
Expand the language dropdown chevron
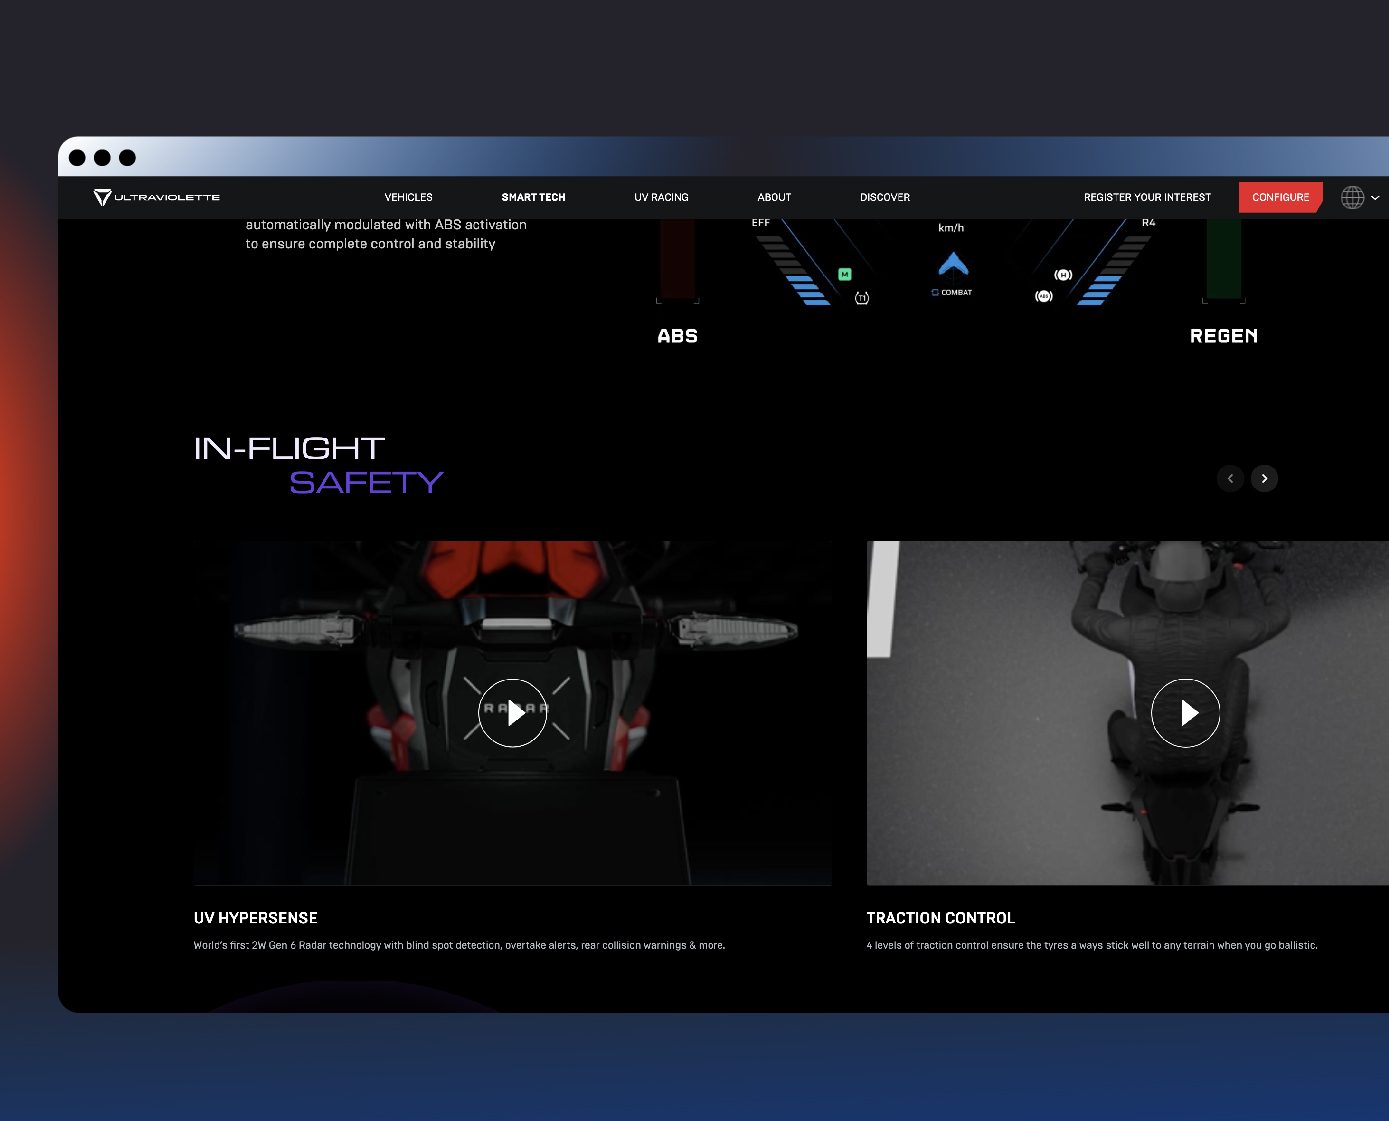pyautogui.click(x=1375, y=198)
